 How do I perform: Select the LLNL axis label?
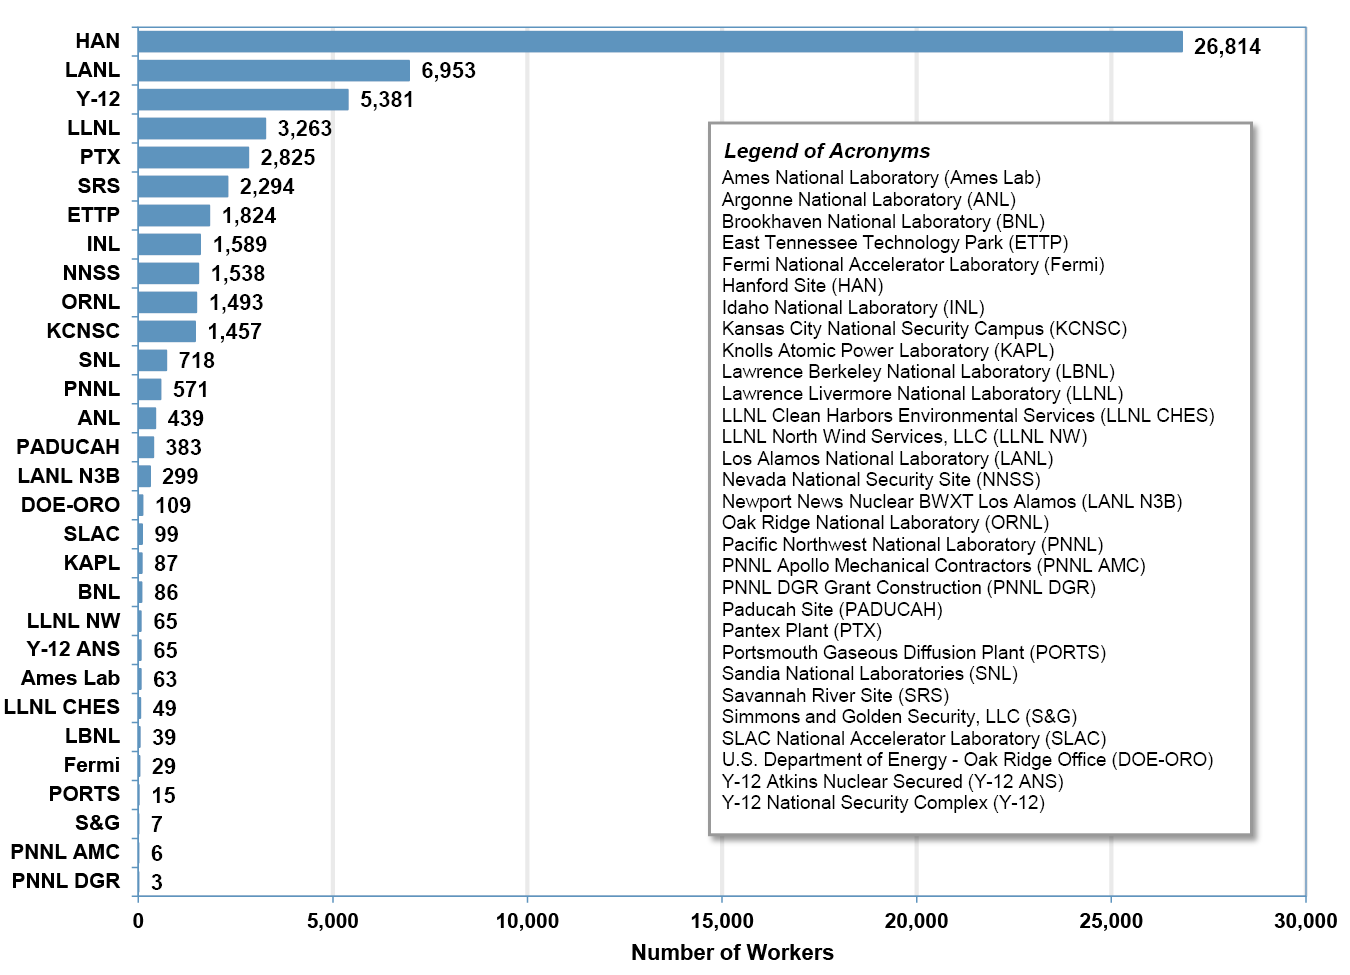point(93,128)
